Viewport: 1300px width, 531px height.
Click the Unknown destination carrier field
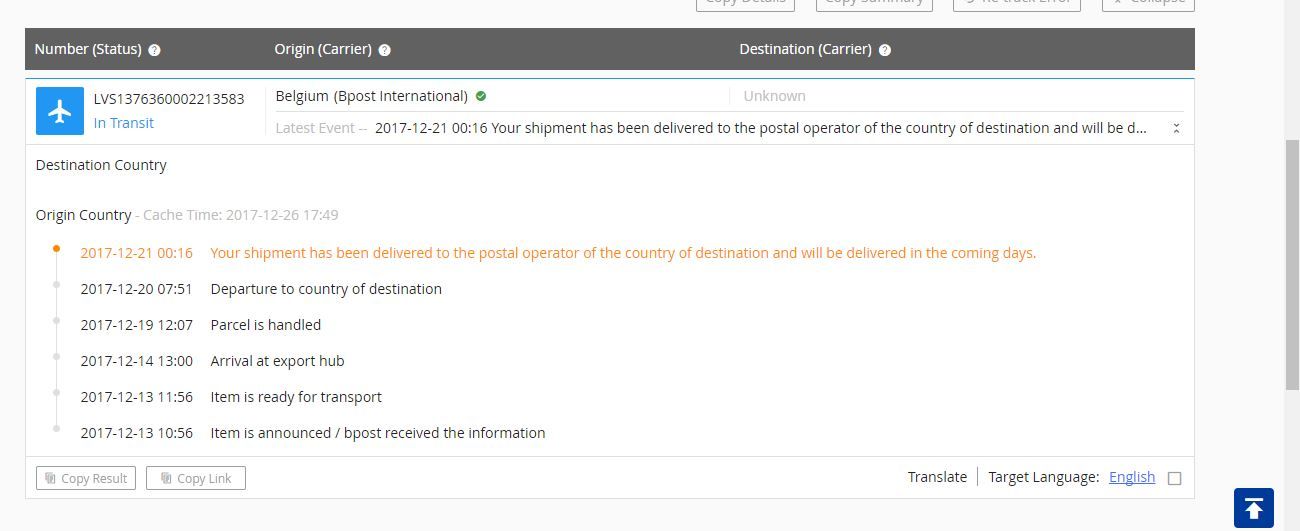click(x=774, y=96)
